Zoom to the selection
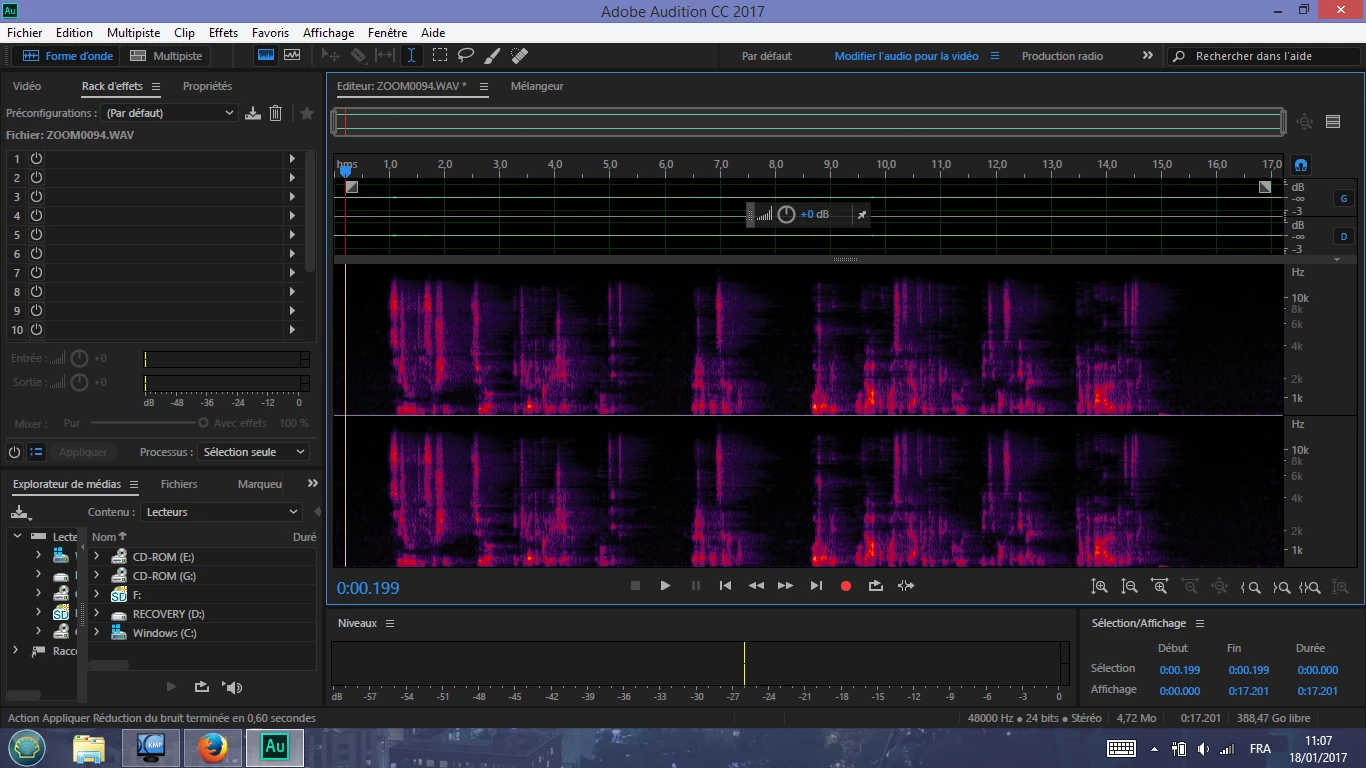Viewport: 1366px width, 768px height. tap(1311, 587)
